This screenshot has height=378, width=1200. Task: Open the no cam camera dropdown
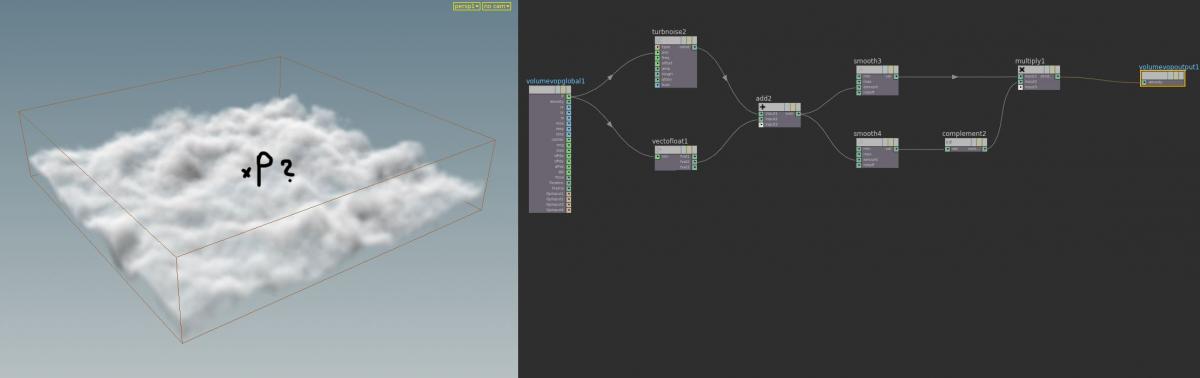(497, 6)
